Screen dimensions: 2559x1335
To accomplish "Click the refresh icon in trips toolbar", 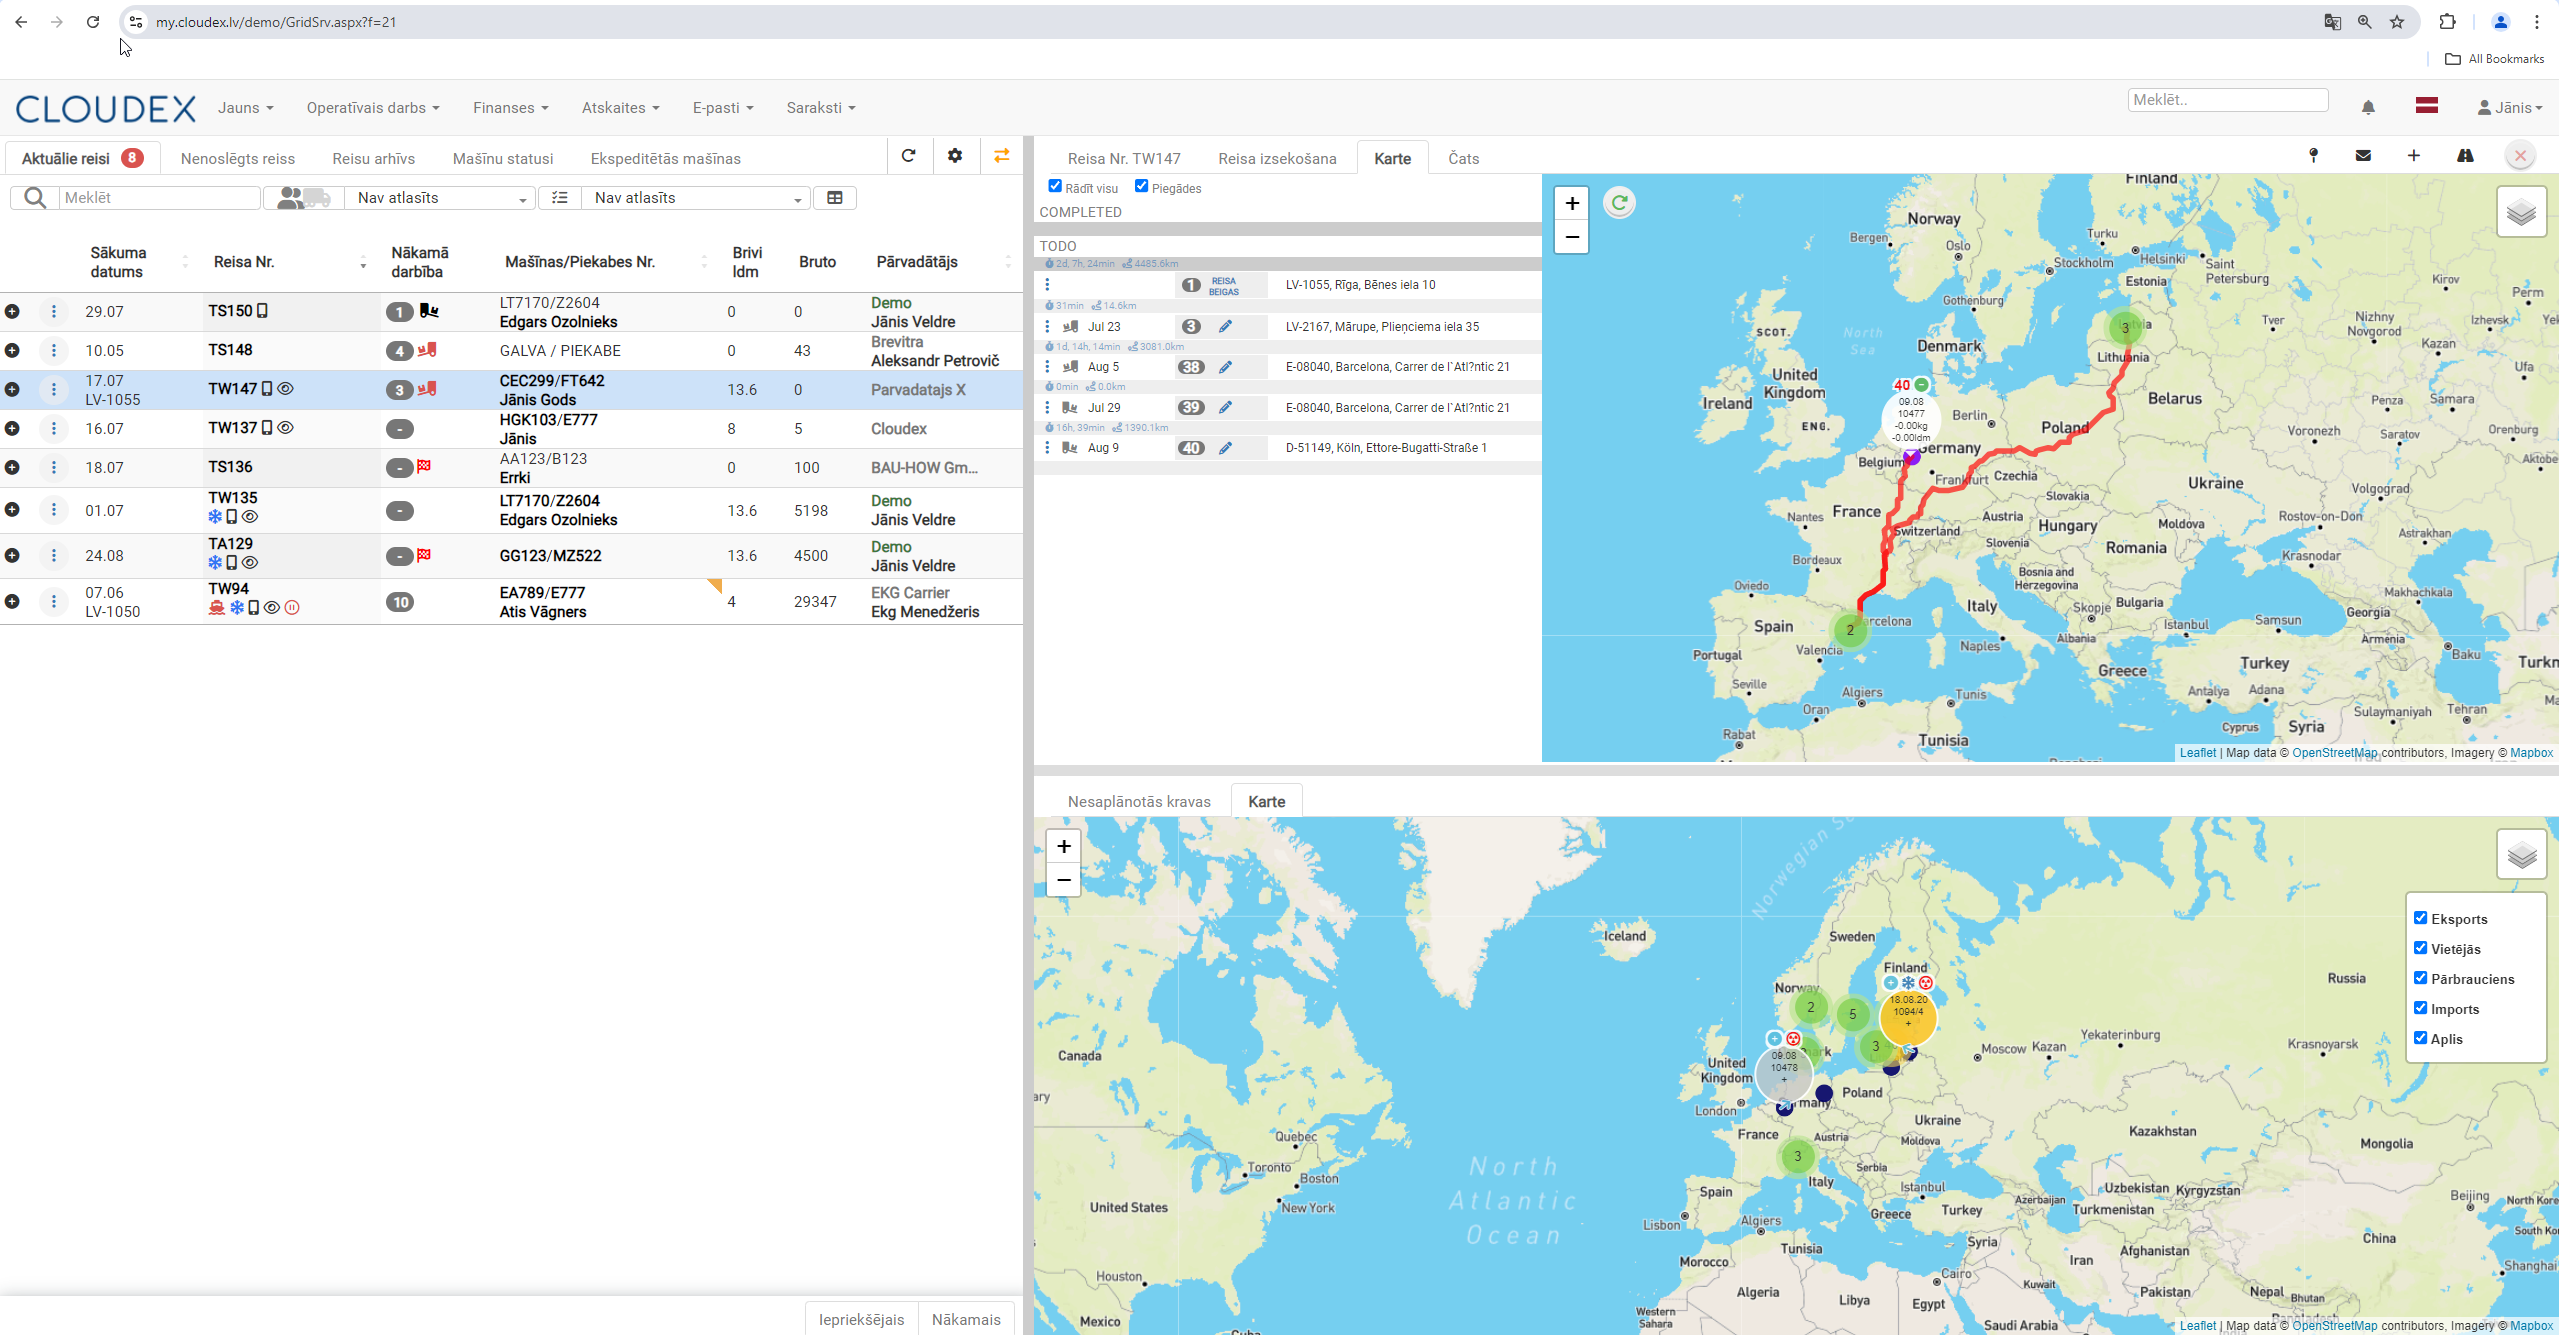I will click(908, 156).
